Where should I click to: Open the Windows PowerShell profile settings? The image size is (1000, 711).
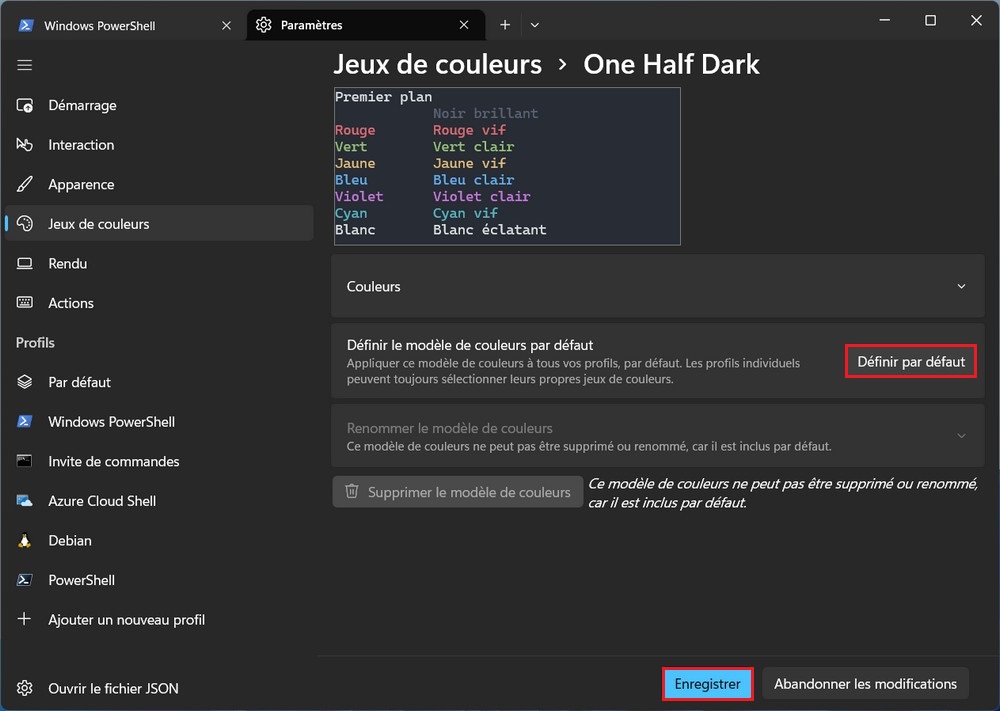coord(159,421)
